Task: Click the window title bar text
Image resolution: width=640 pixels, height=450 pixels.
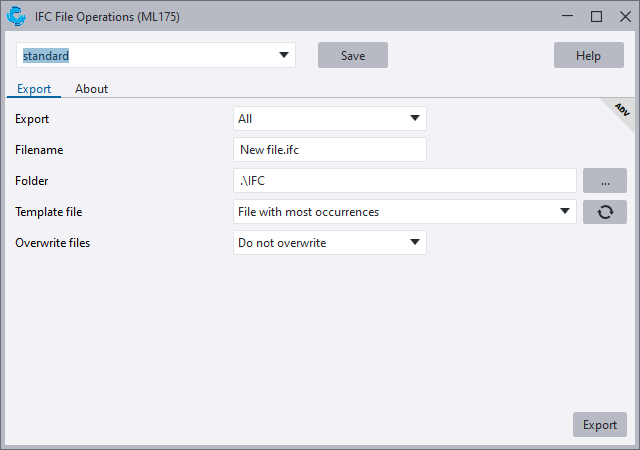Action: tap(108, 16)
